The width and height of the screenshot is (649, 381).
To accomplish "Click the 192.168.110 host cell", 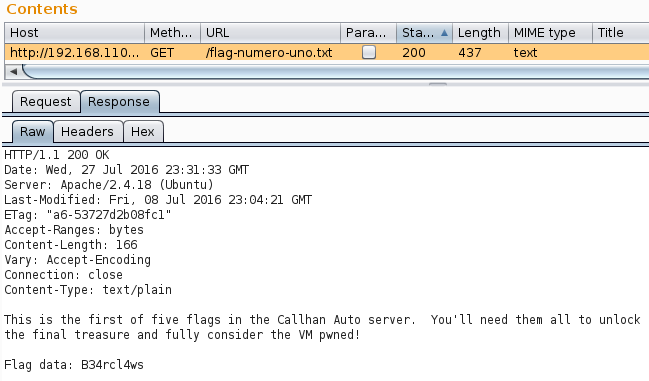I will [x=75, y=53].
